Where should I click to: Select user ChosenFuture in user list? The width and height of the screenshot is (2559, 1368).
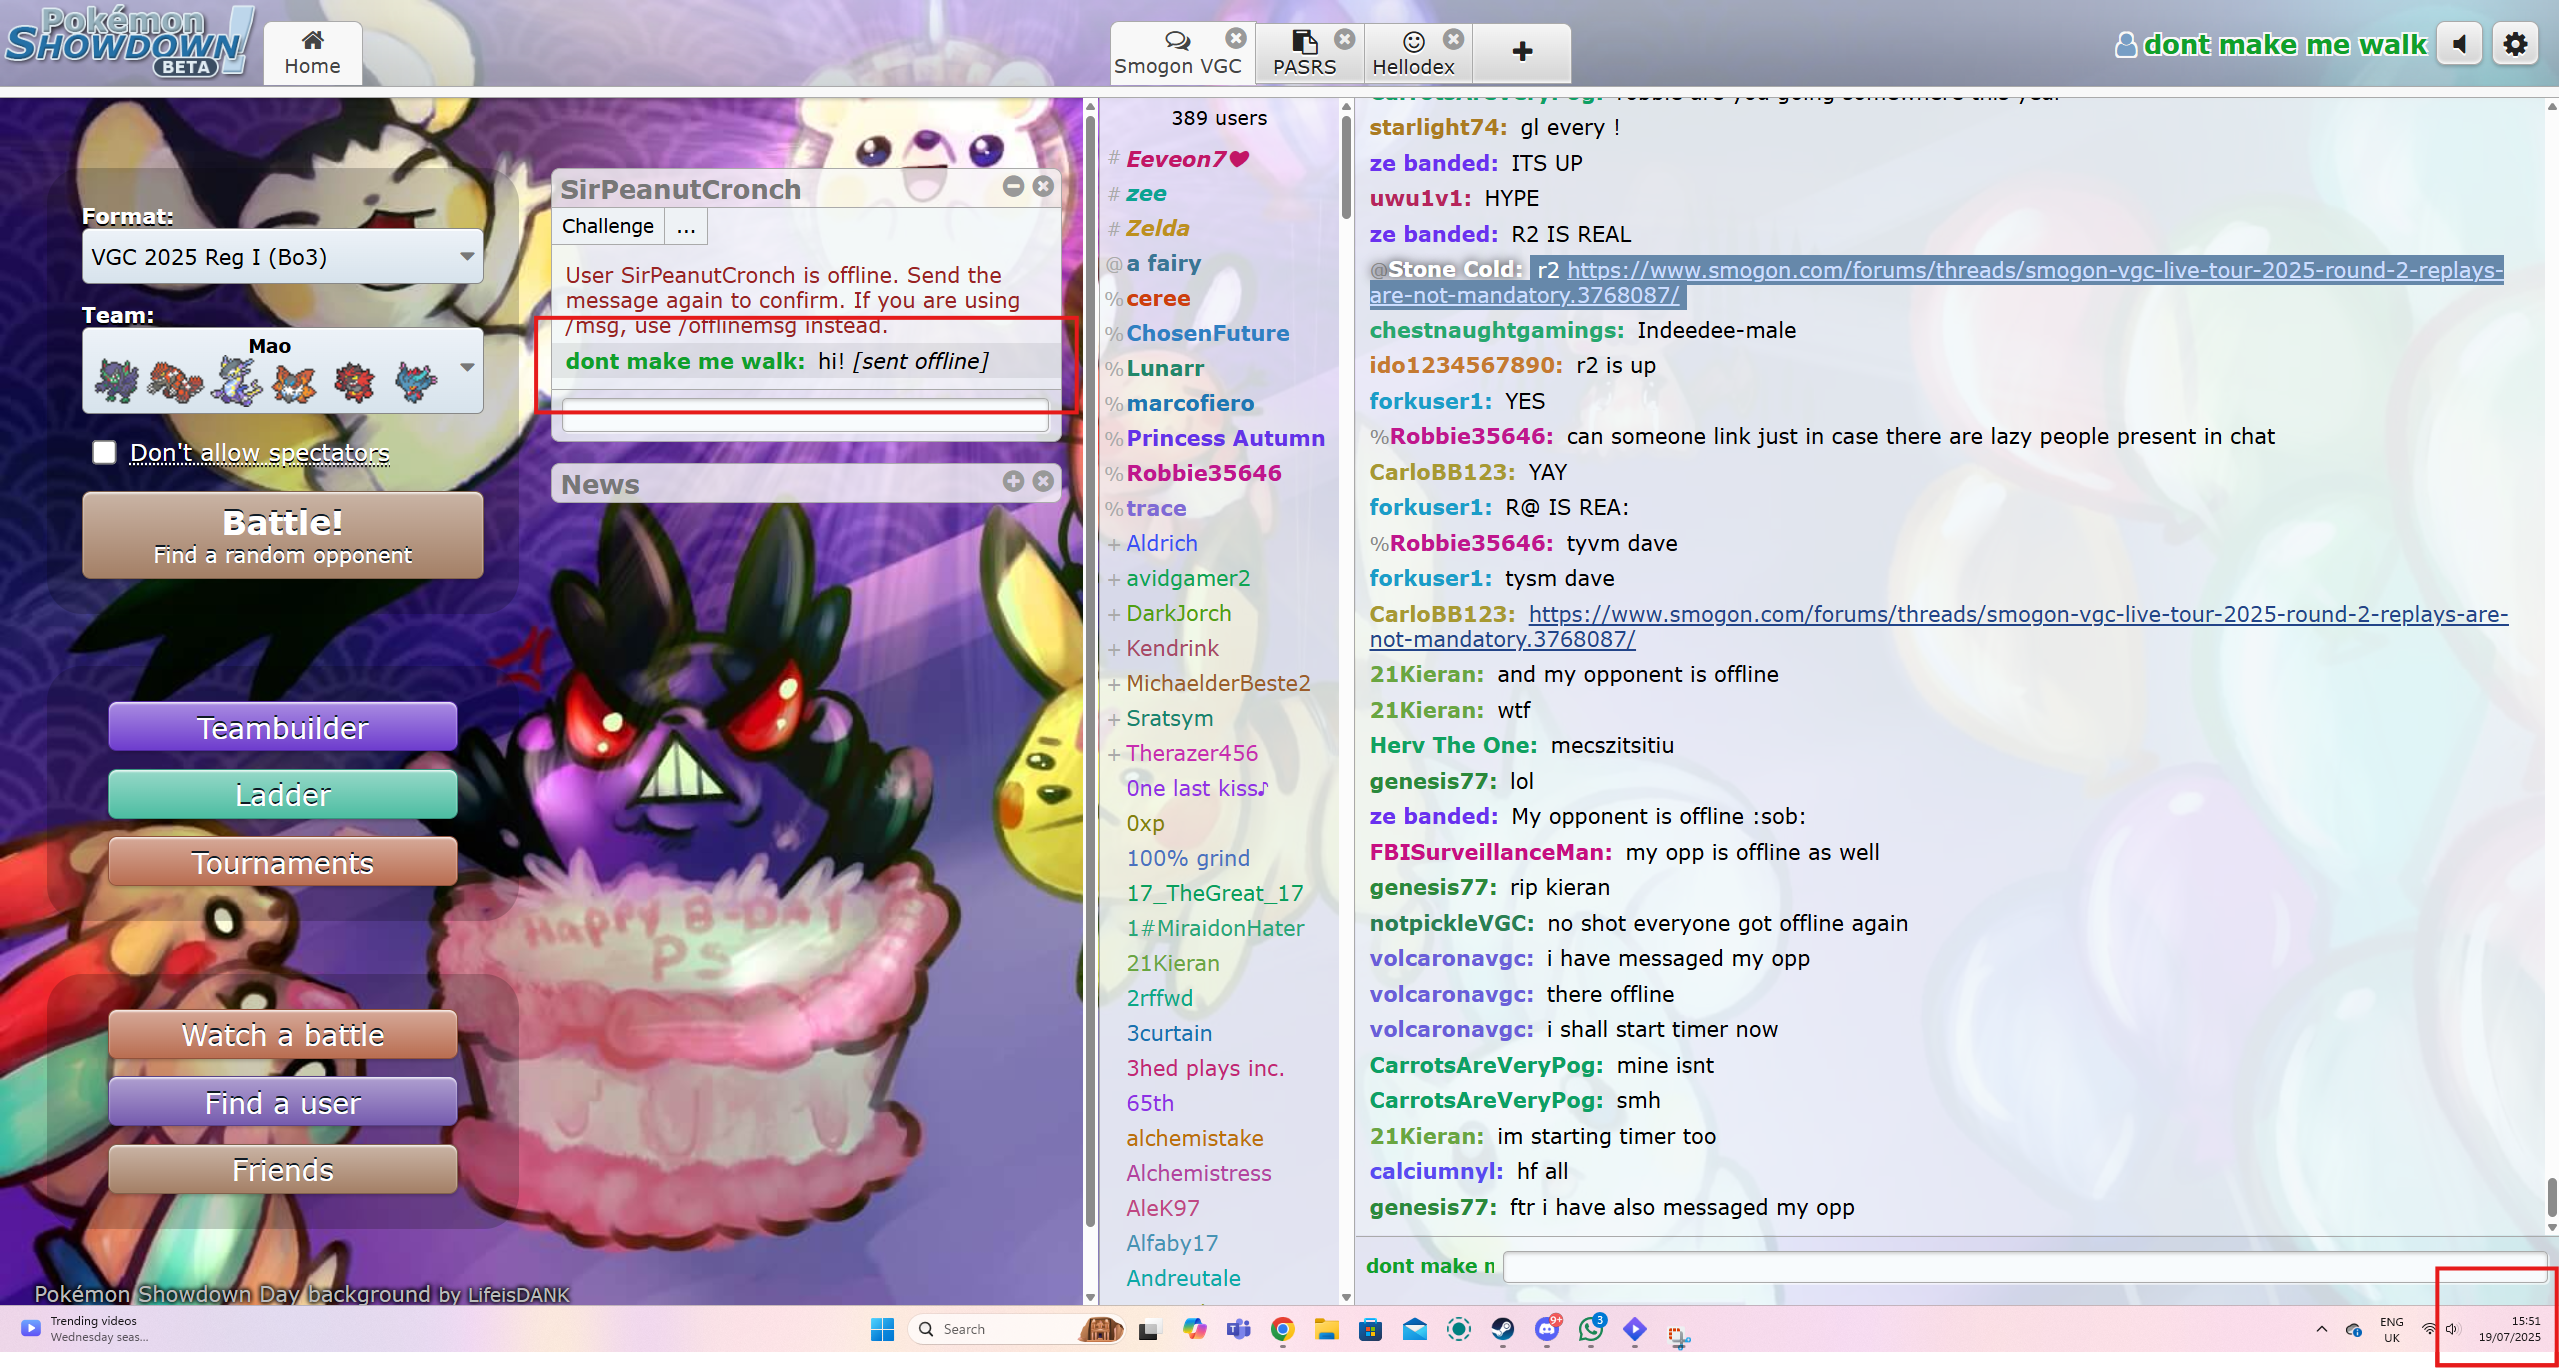click(x=1207, y=334)
